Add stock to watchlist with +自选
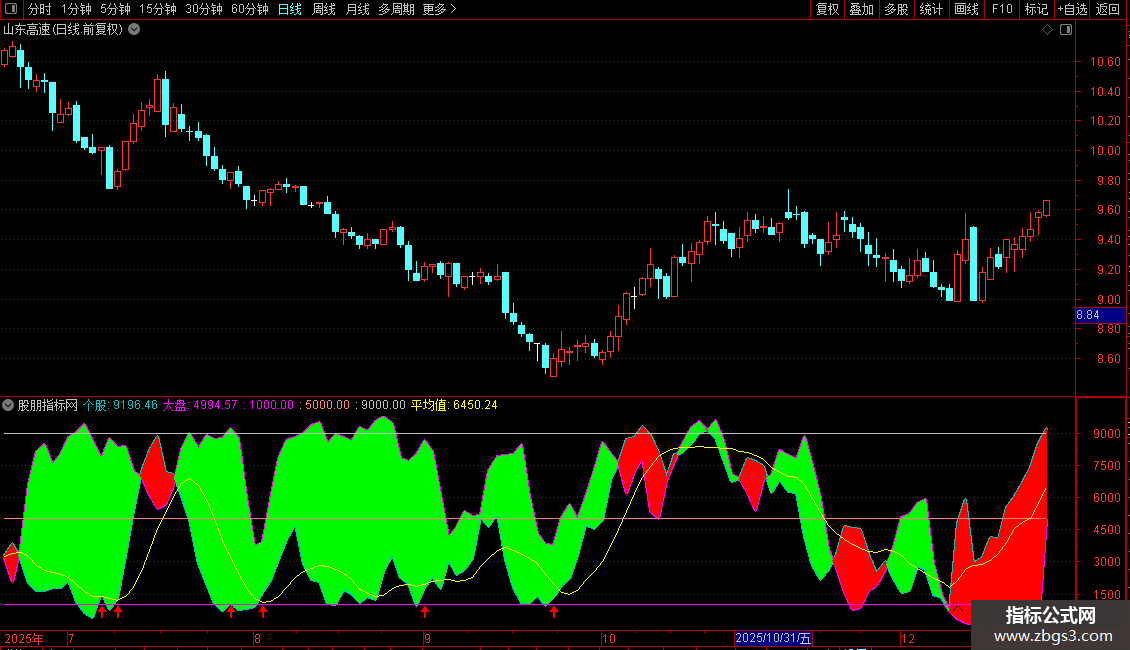Viewport: 1130px width, 650px height. pos(1072,9)
